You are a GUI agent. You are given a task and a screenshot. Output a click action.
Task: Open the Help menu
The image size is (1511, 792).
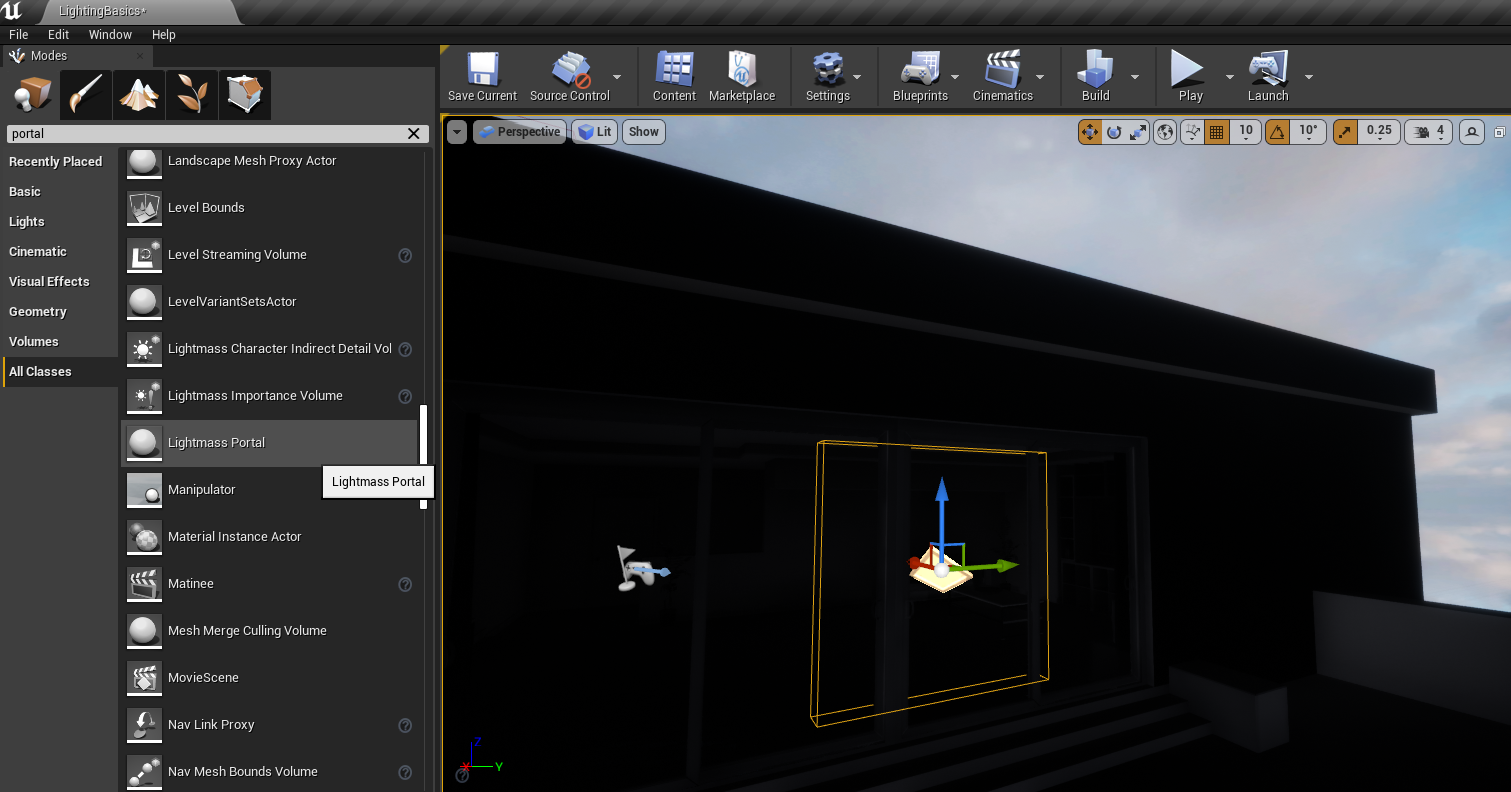point(163,34)
